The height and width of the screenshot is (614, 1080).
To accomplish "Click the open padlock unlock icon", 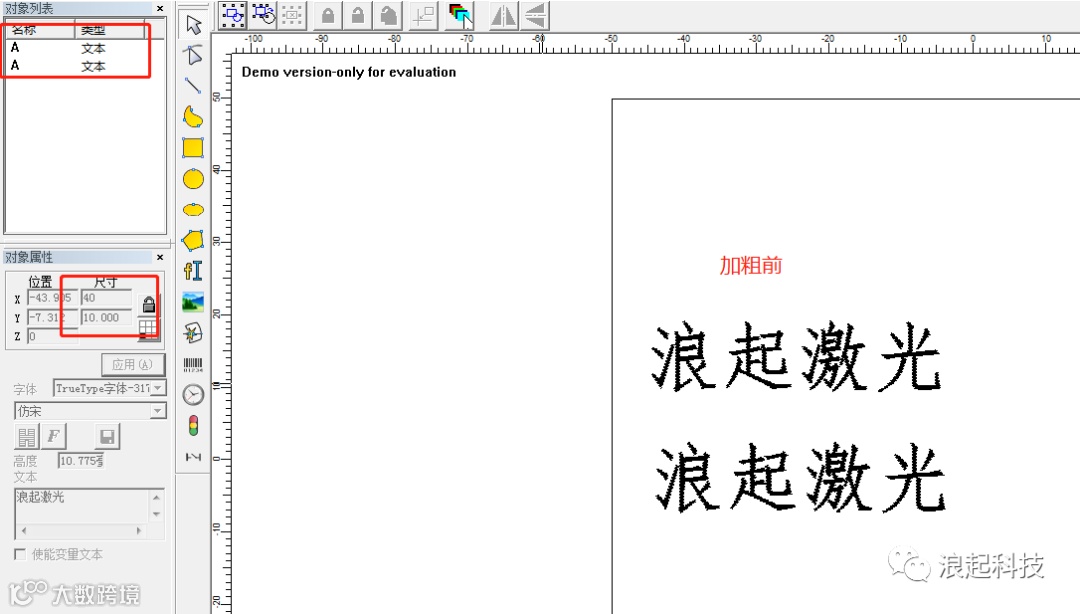I will [358, 15].
